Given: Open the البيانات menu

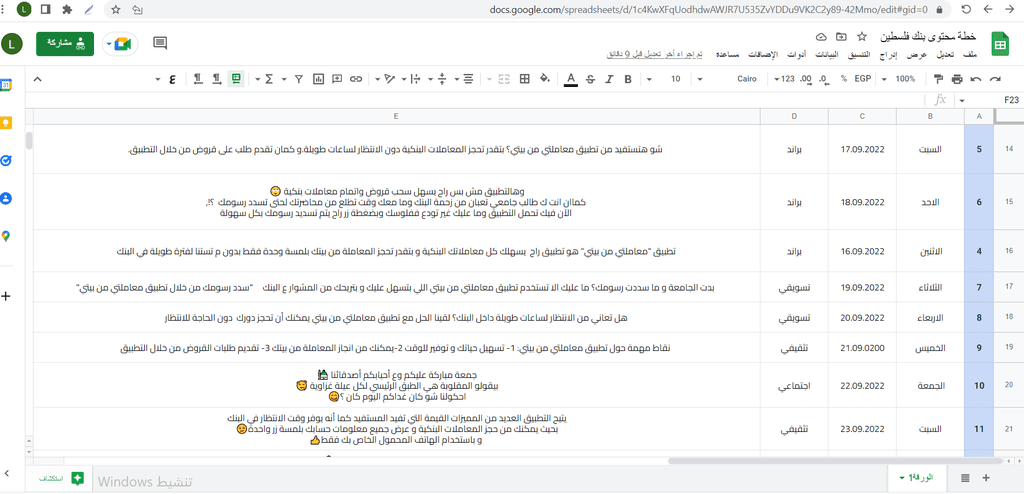Looking at the screenshot, I should point(829,55).
